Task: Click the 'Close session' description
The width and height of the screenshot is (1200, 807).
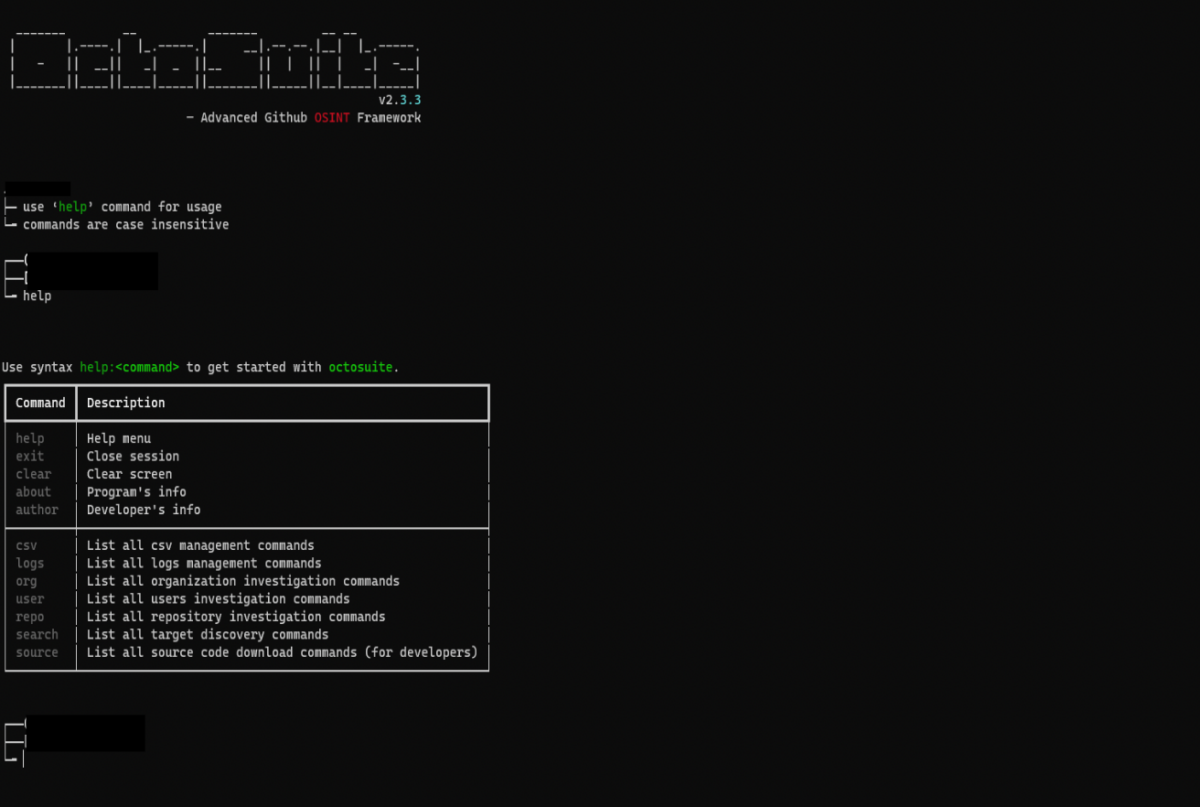Action: point(133,456)
